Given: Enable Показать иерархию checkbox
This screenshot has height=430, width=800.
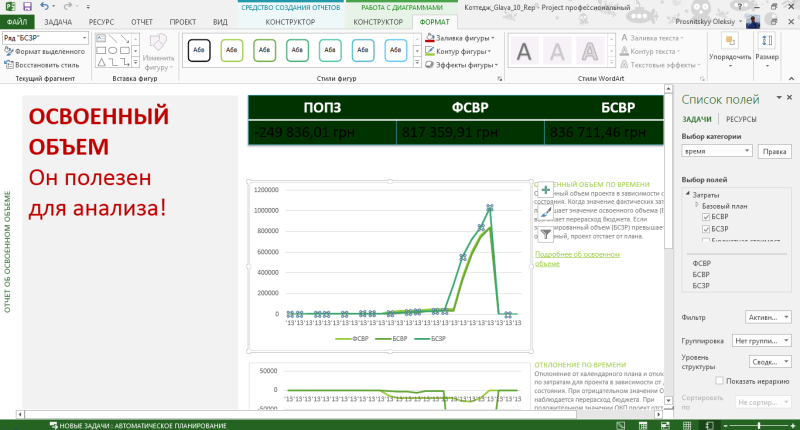Looking at the screenshot, I should [x=719, y=381].
